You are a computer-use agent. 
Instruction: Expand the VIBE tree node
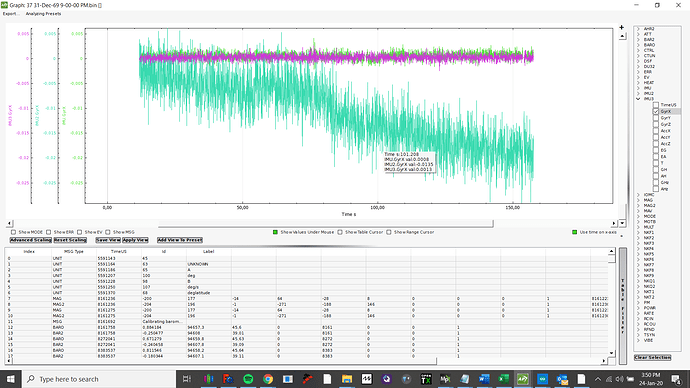638,340
